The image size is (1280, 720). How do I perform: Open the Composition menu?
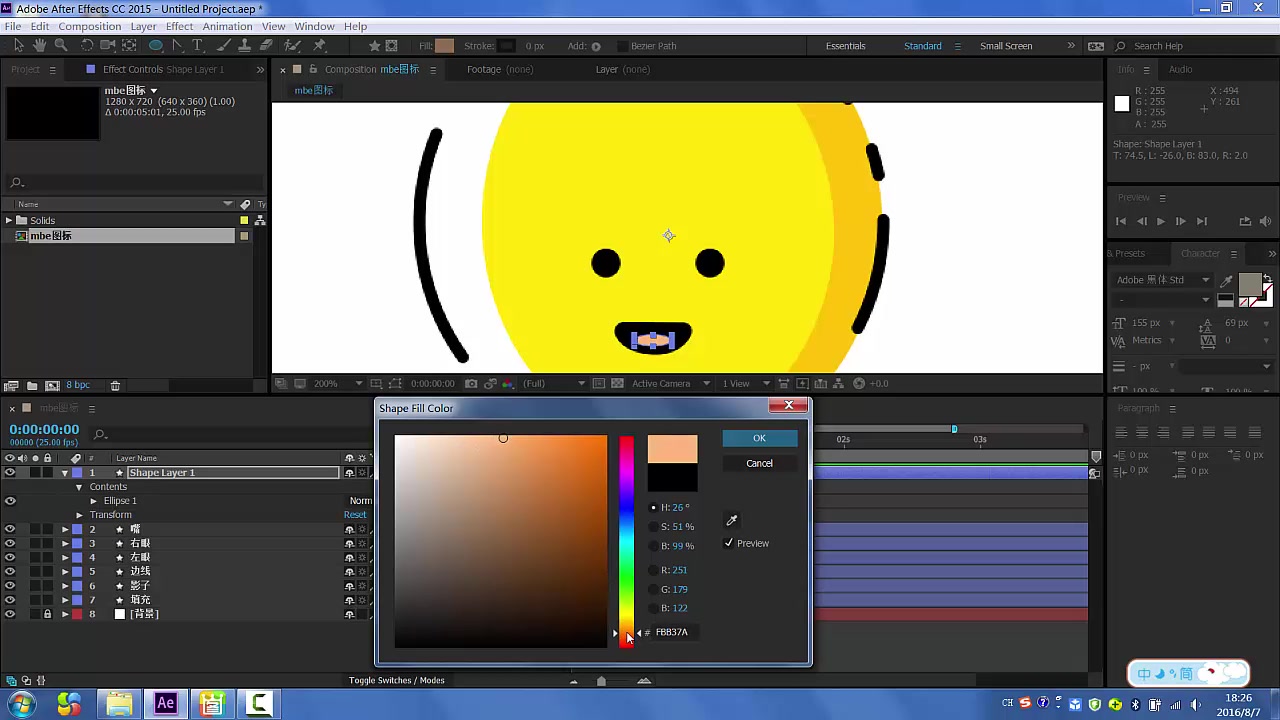(90, 26)
